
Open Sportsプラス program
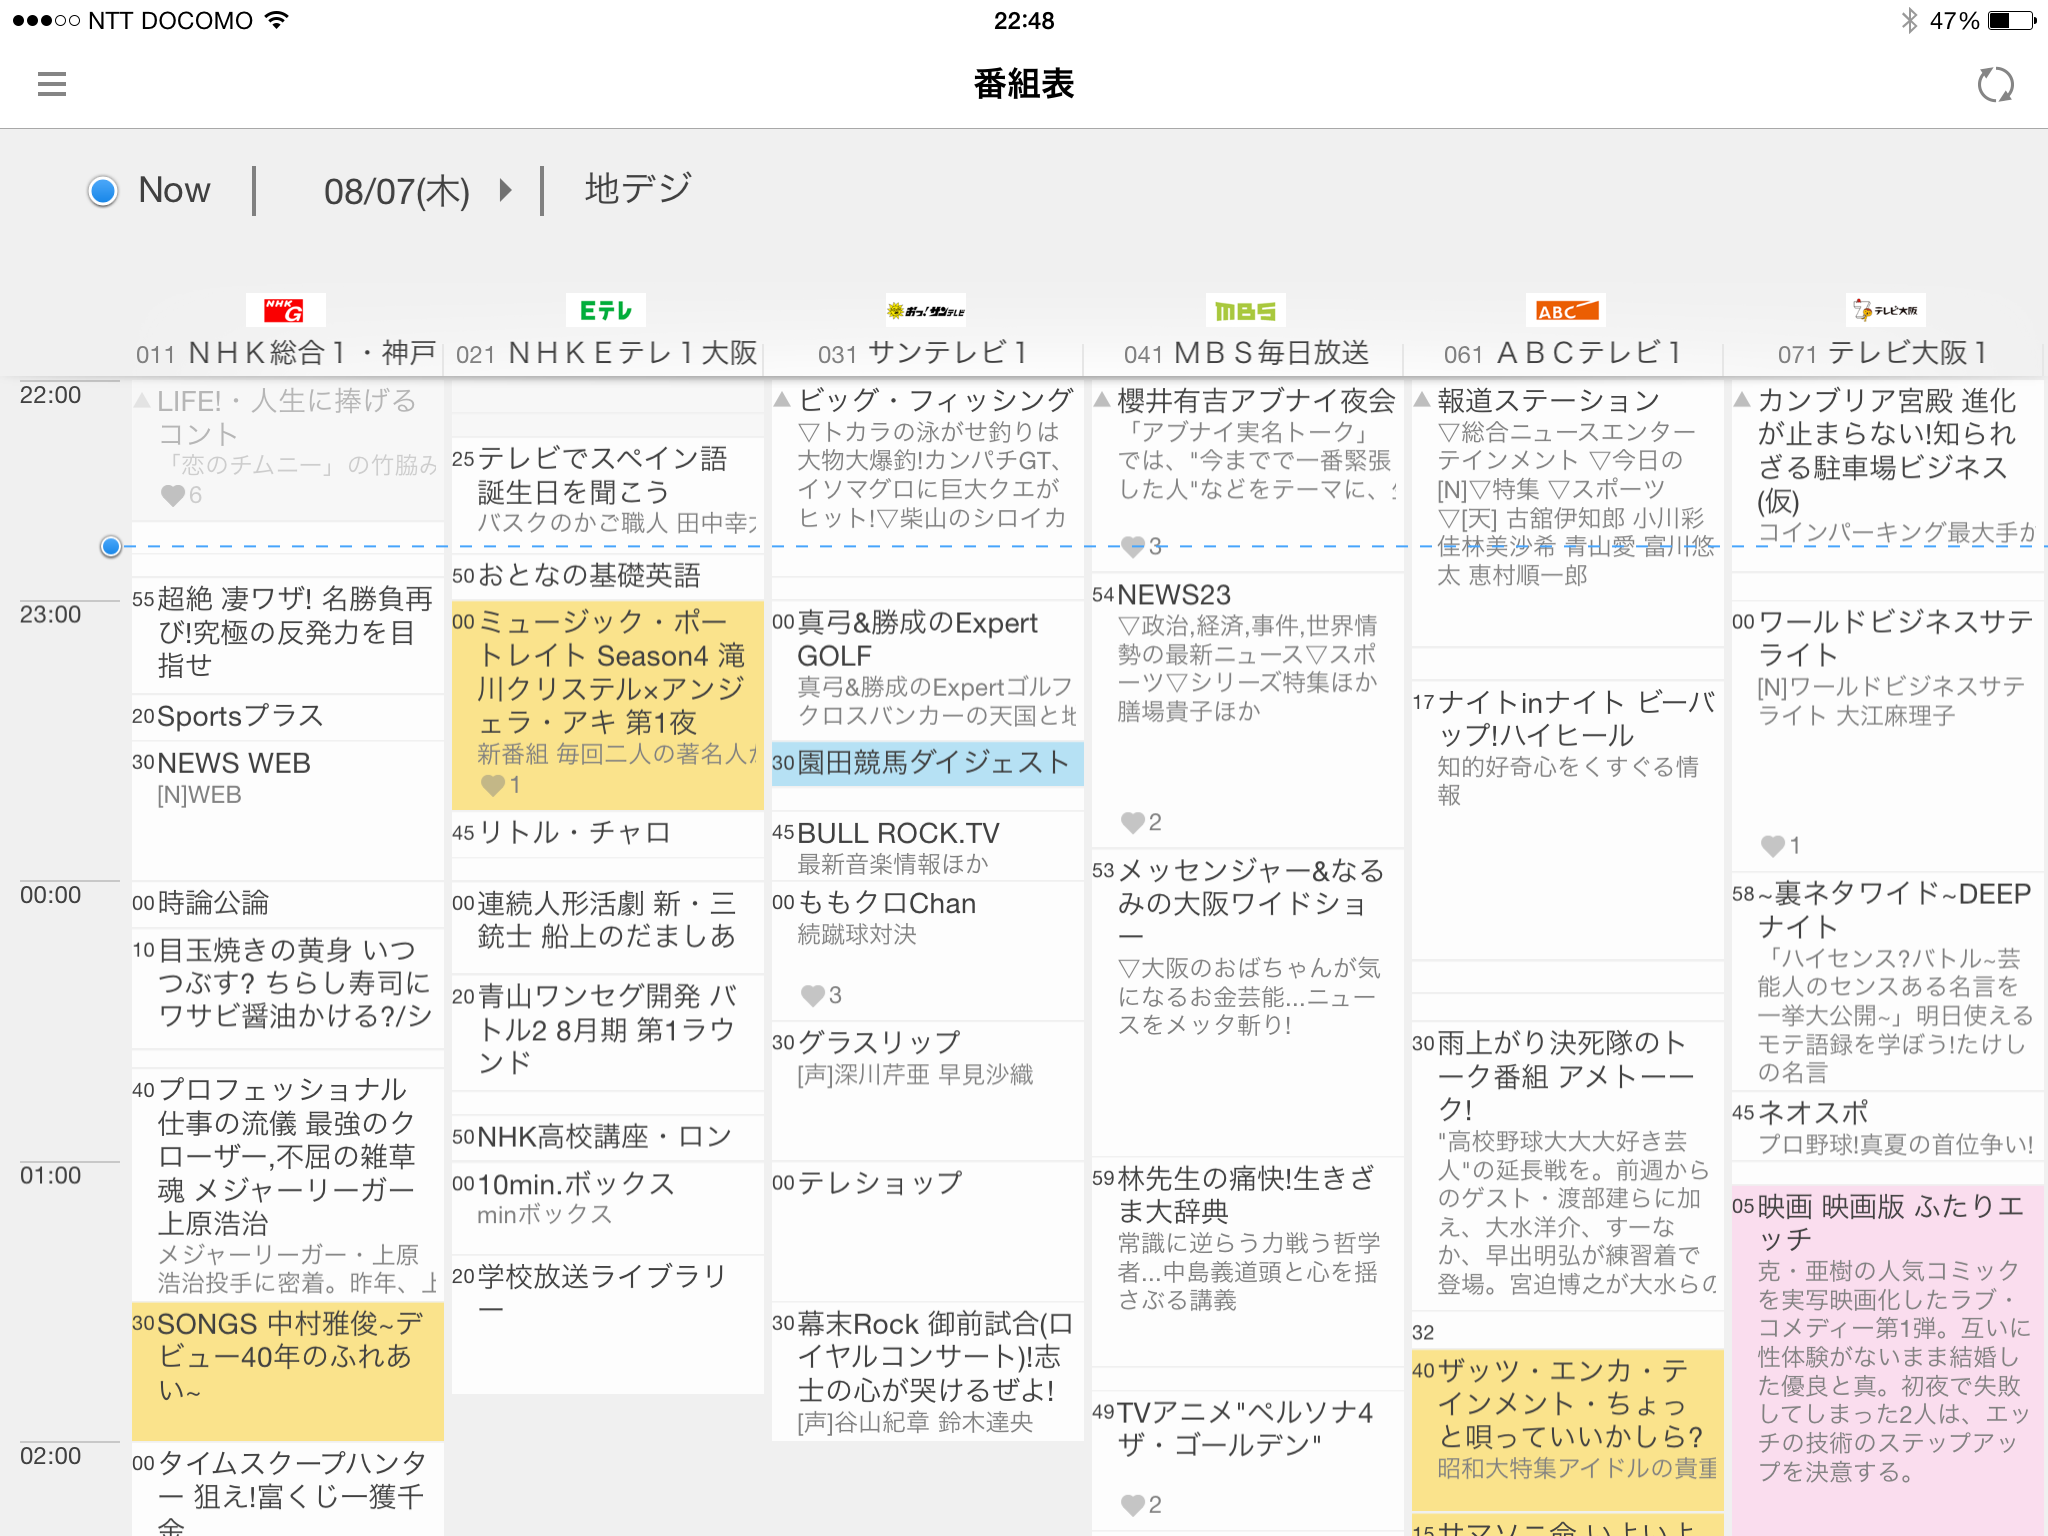[x=288, y=716]
